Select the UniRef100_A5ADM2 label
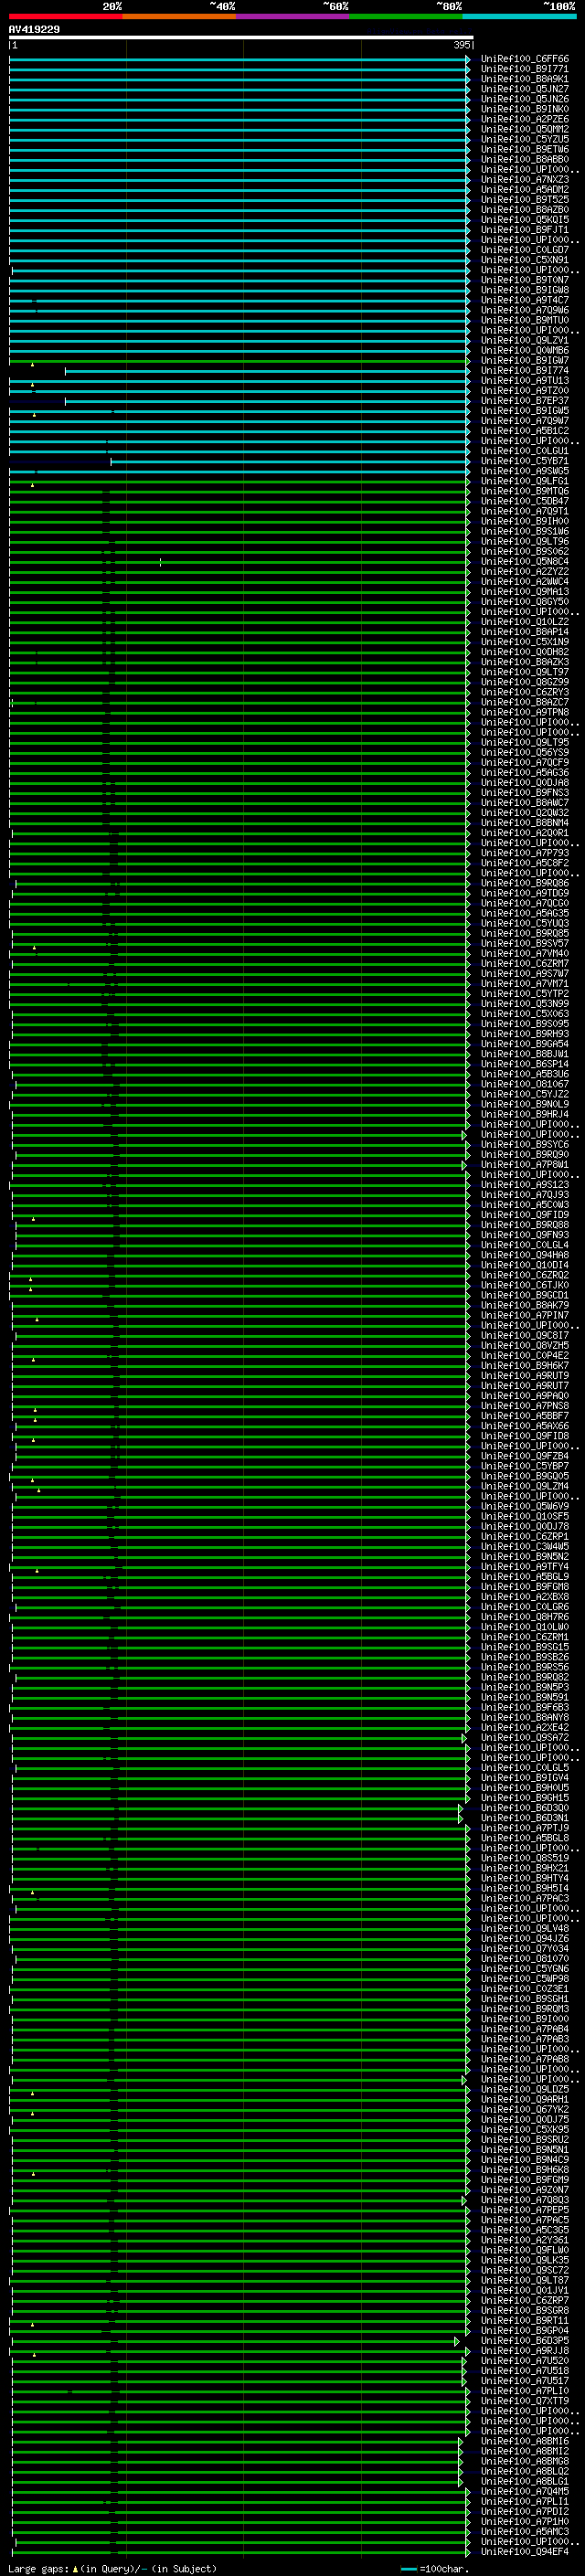The height and width of the screenshot is (2576, 585). pyautogui.click(x=524, y=189)
